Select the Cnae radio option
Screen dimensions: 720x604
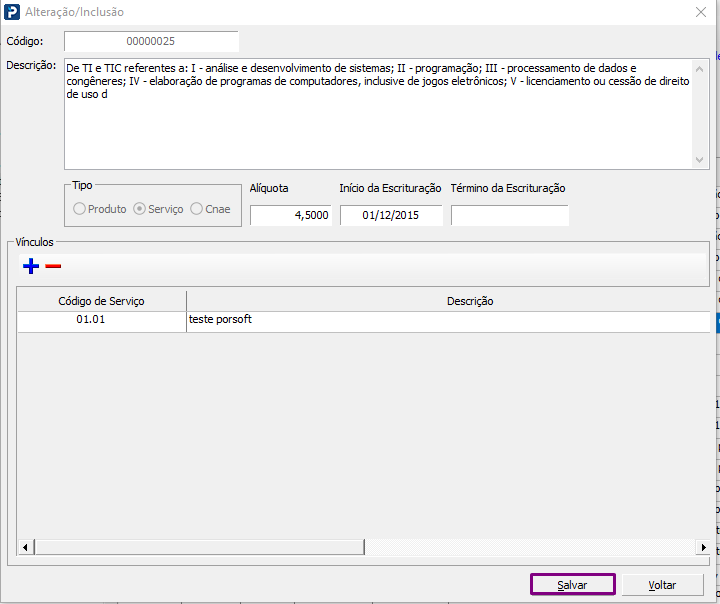(x=210, y=209)
